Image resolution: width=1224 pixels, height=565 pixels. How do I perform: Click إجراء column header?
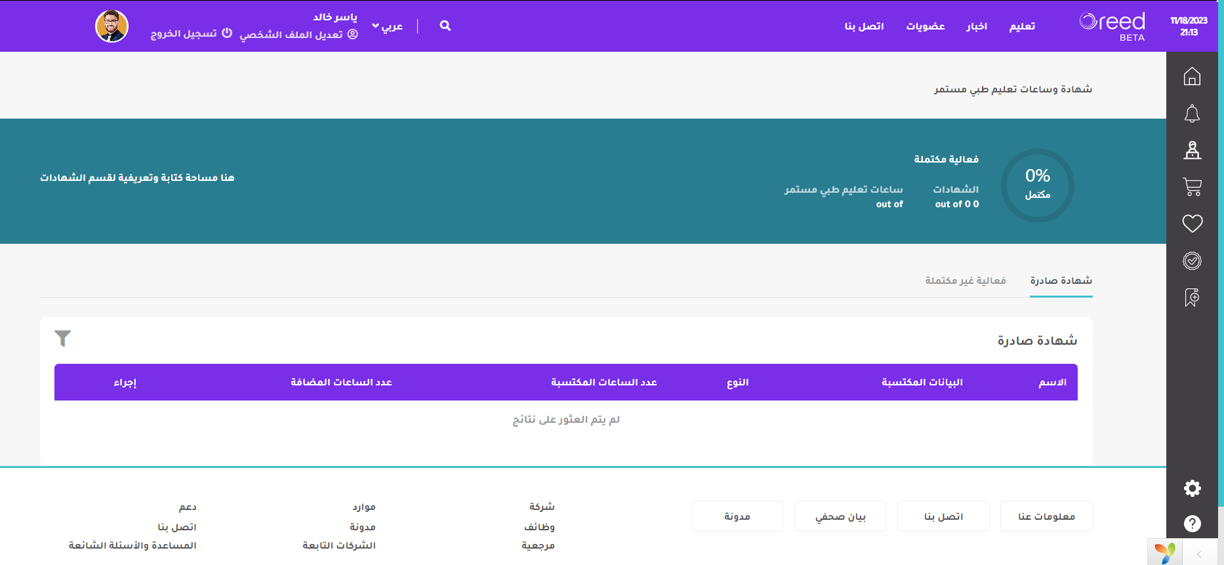pos(125,383)
